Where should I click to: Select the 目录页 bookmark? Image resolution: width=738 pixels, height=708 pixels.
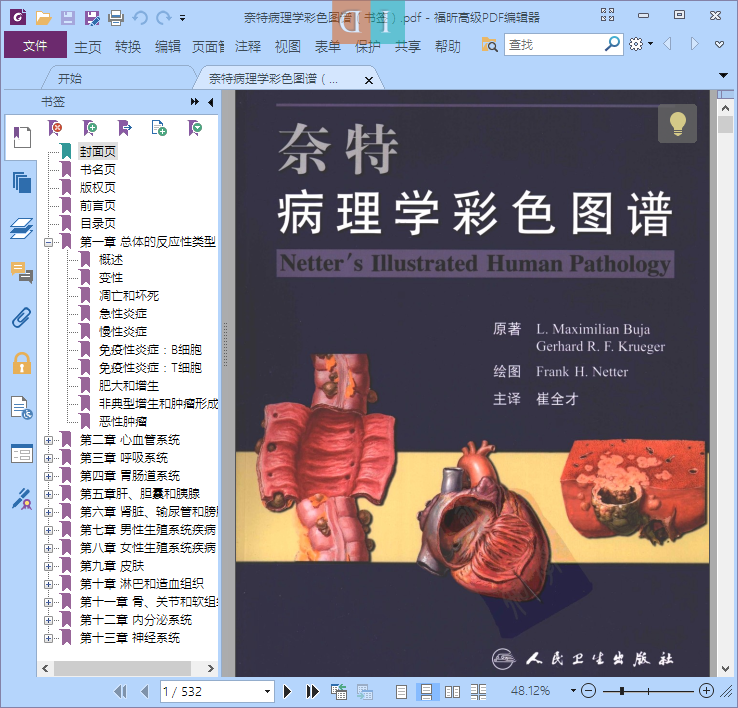97,223
